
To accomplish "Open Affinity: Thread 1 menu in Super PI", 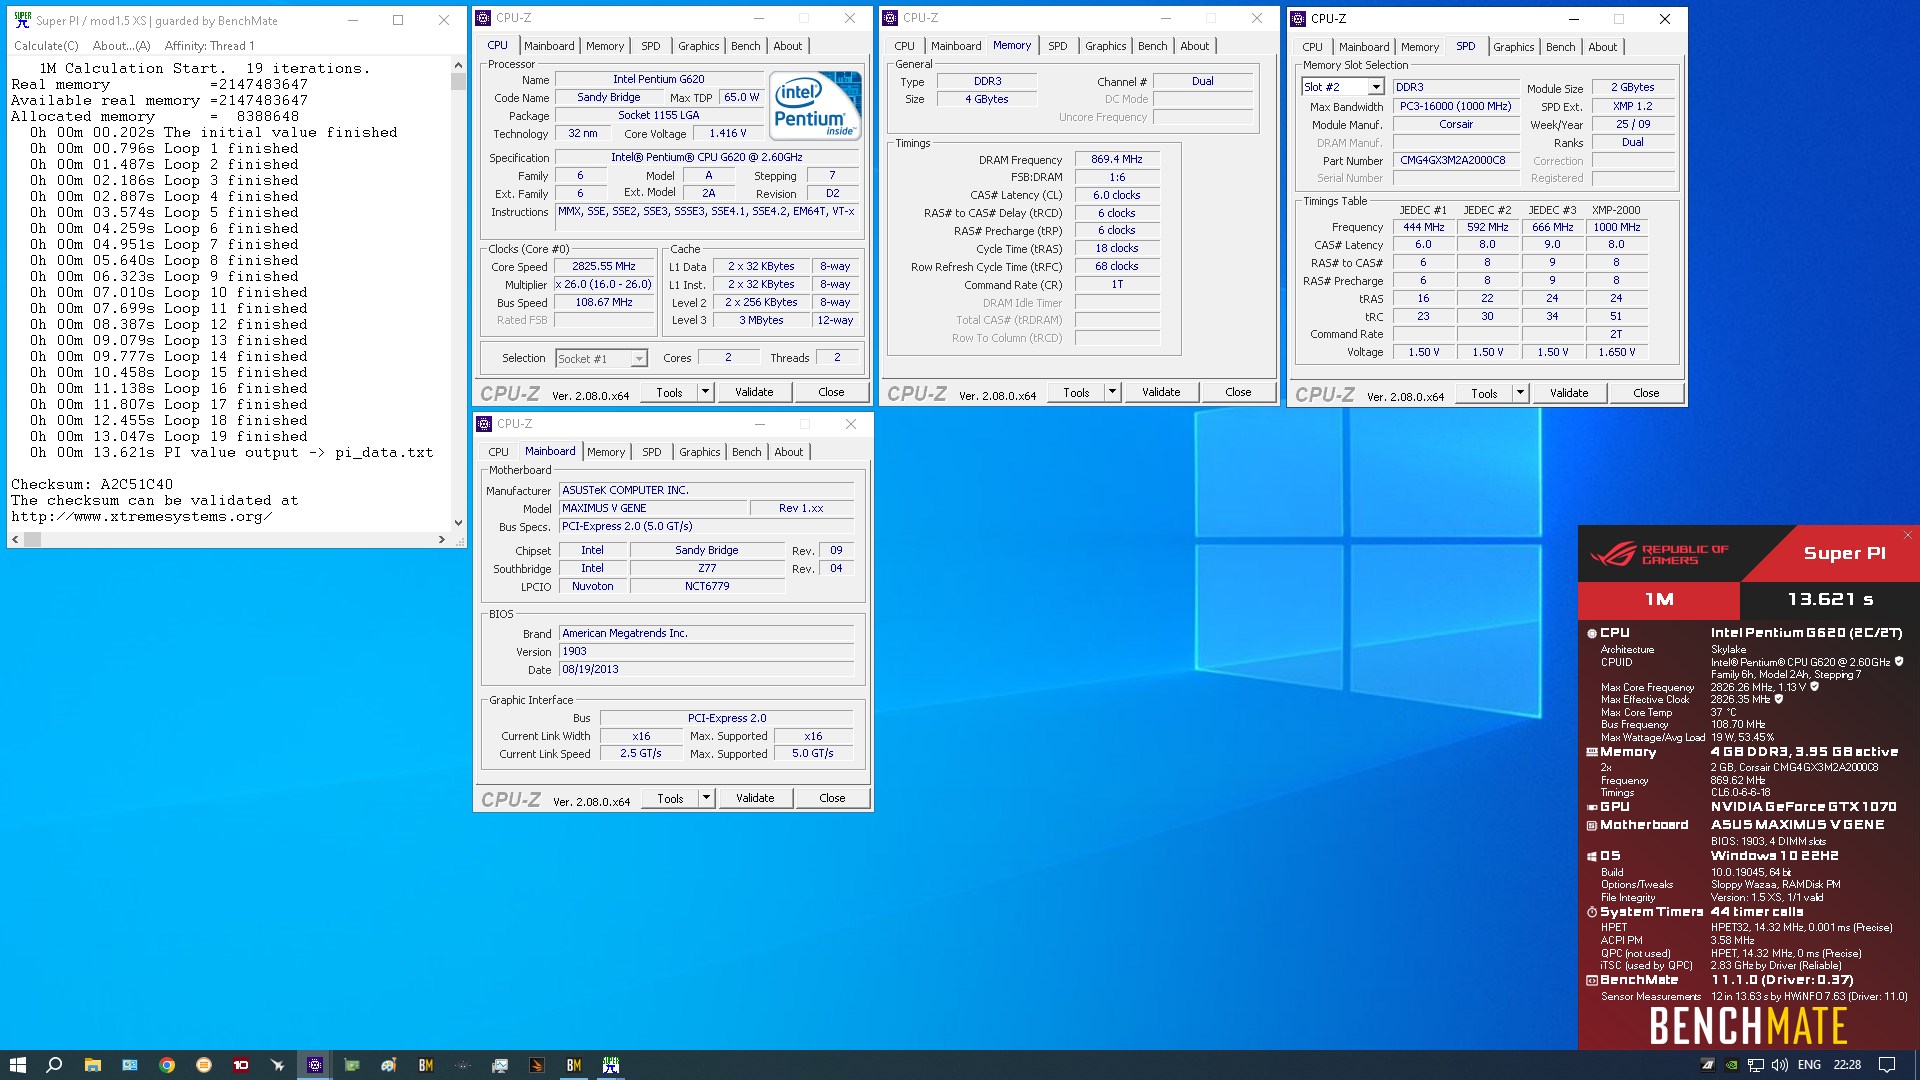I will pyautogui.click(x=209, y=46).
